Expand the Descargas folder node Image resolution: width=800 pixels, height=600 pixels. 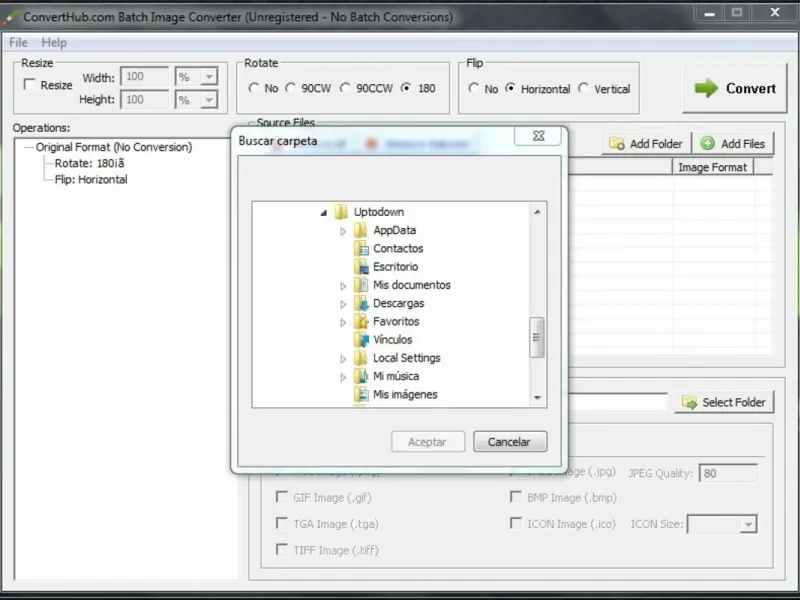pos(343,304)
